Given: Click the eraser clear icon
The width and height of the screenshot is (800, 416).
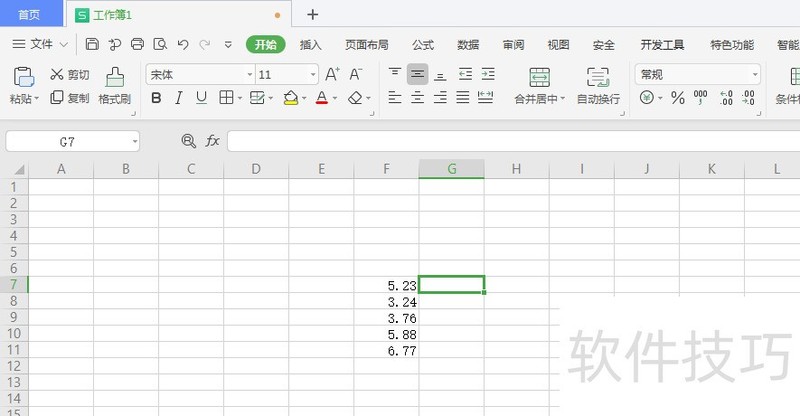Looking at the screenshot, I should [x=355, y=97].
